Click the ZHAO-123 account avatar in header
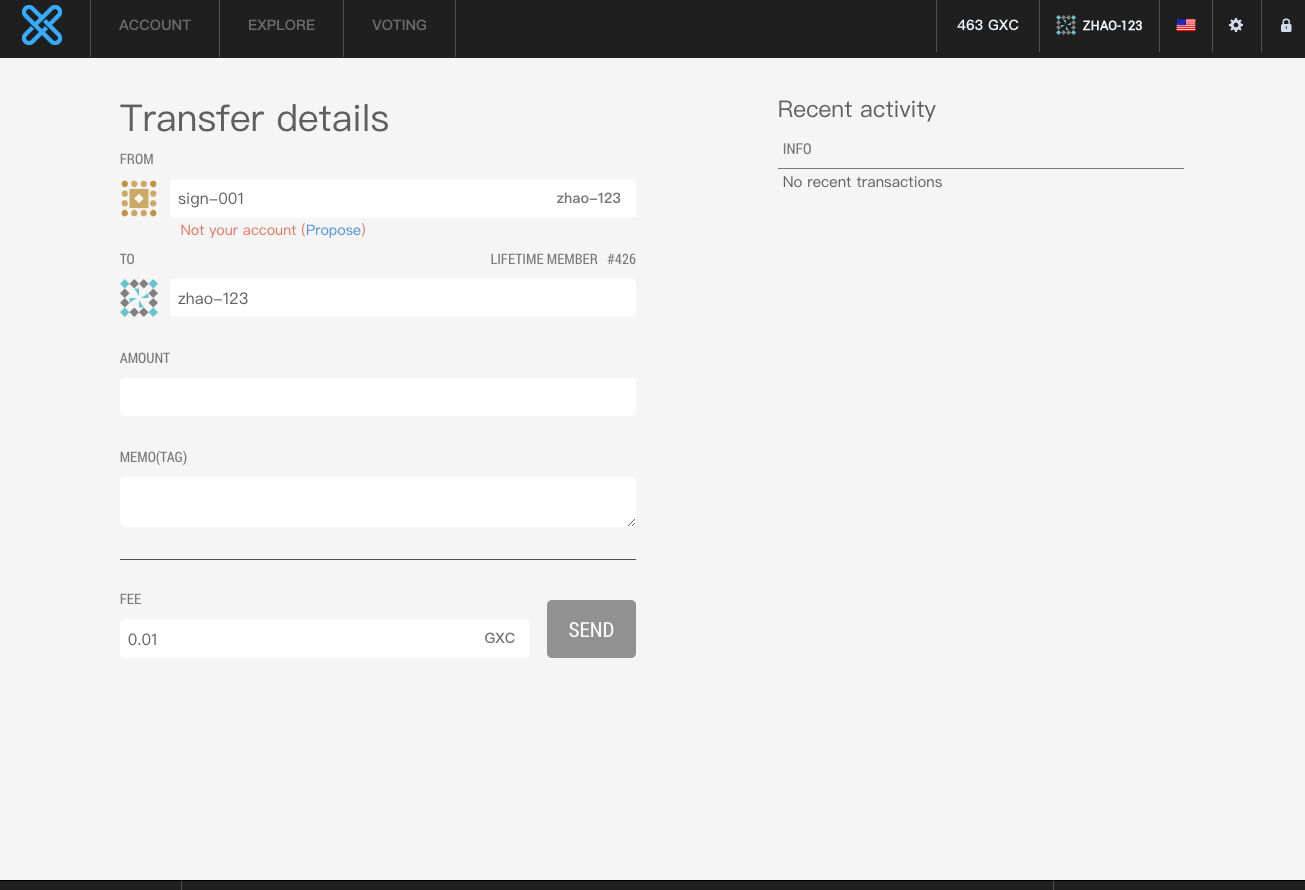 1066,25
